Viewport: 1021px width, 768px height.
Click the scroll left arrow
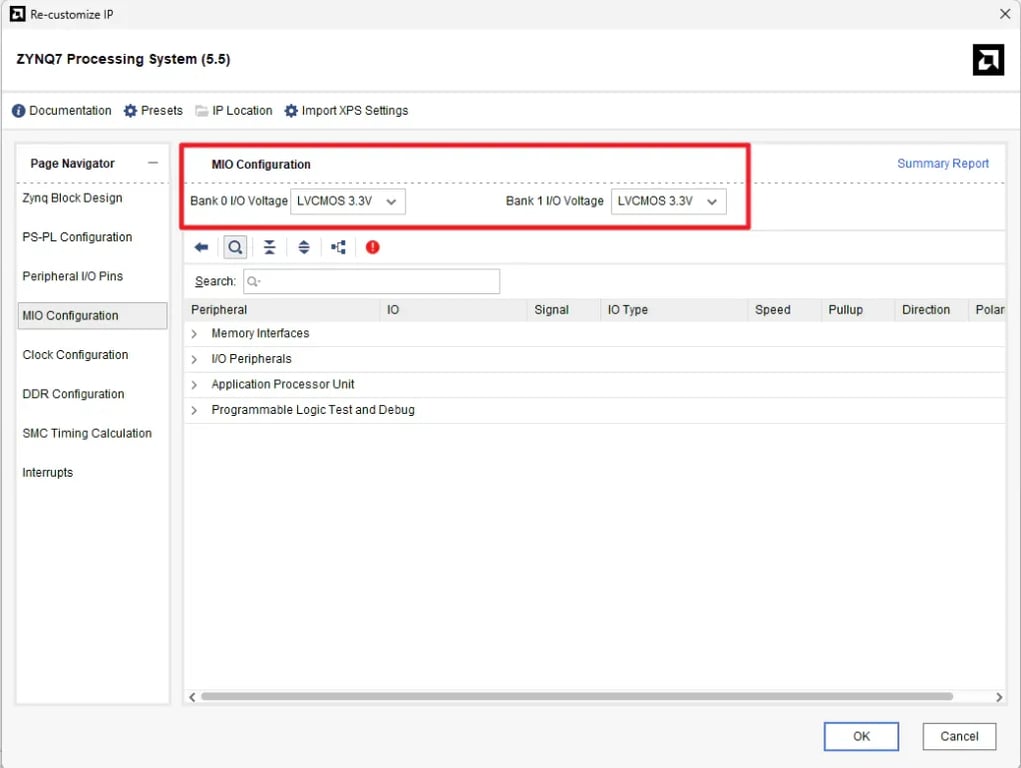(x=192, y=697)
